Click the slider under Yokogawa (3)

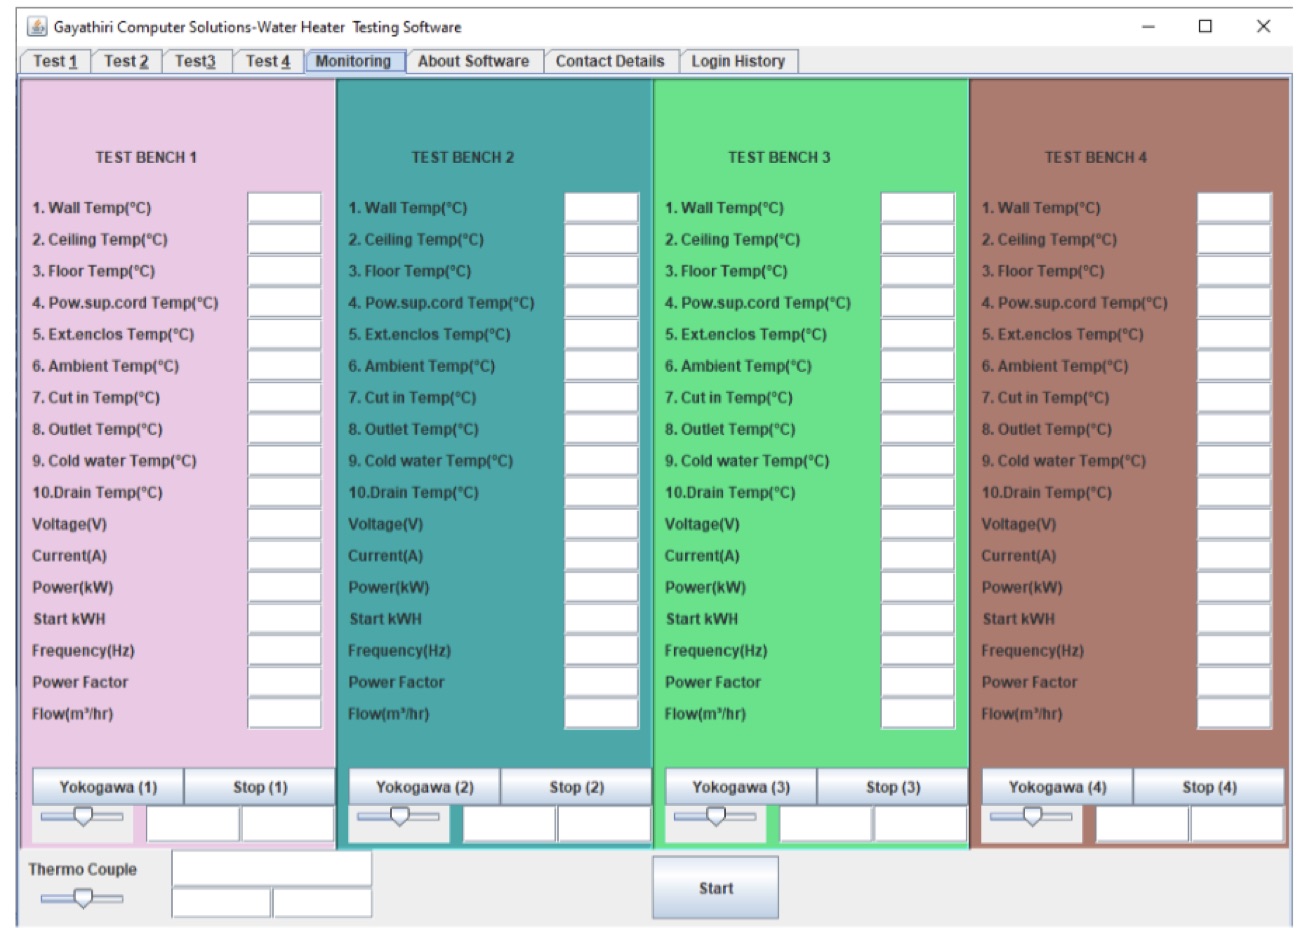click(x=715, y=817)
